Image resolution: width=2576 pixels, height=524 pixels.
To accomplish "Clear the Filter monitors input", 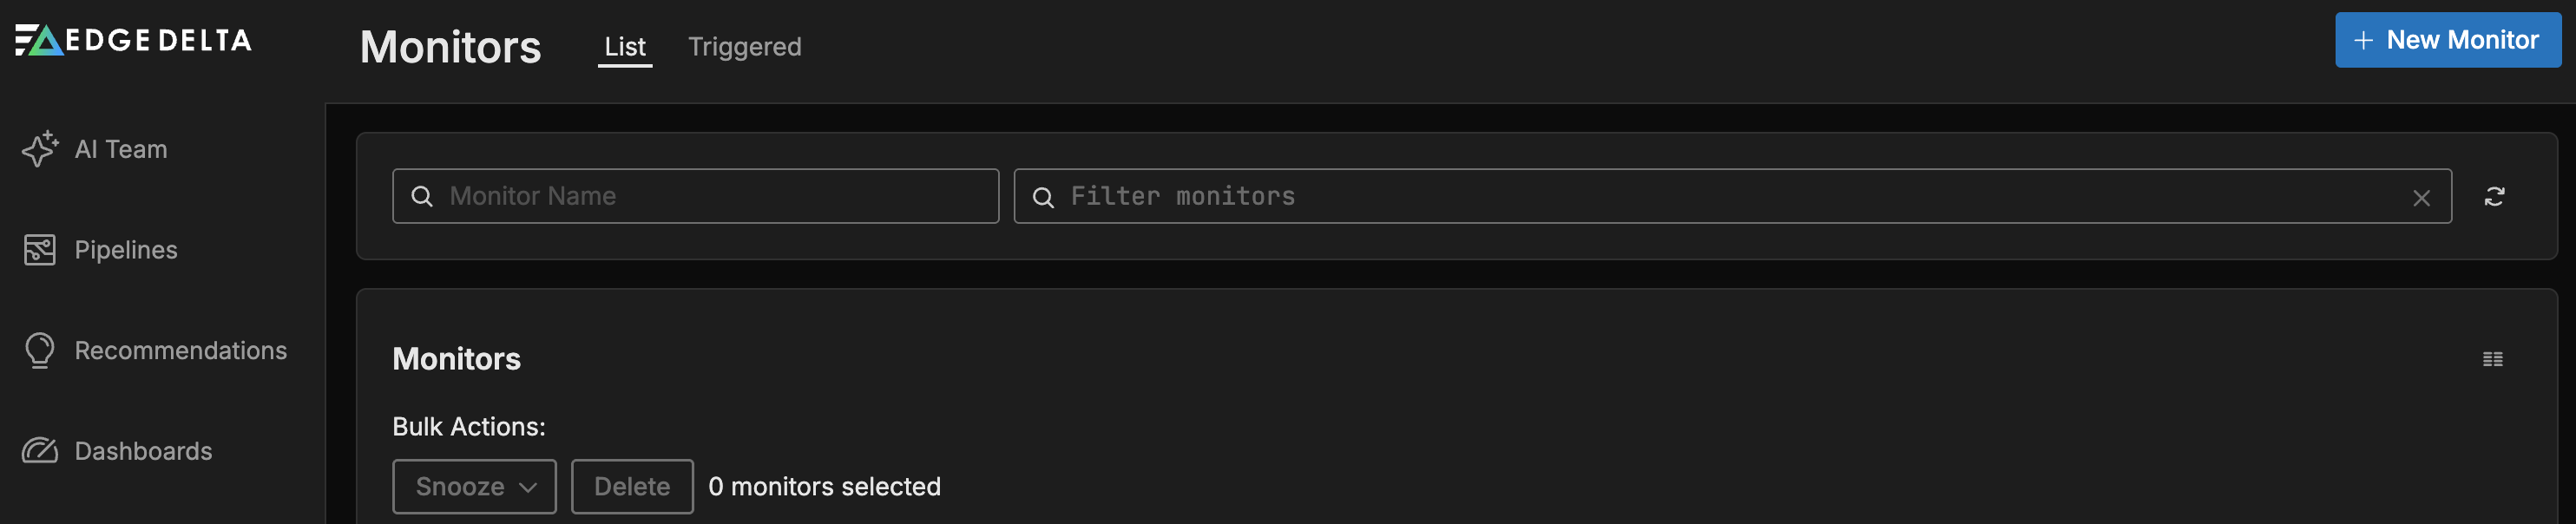I will click(2421, 196).
